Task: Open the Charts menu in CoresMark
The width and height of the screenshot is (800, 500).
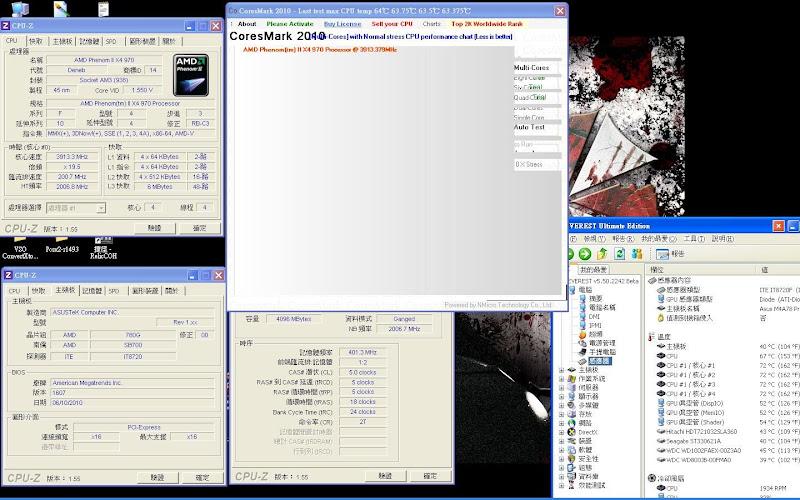Action: pyautogui.click(x=432, y=24)
